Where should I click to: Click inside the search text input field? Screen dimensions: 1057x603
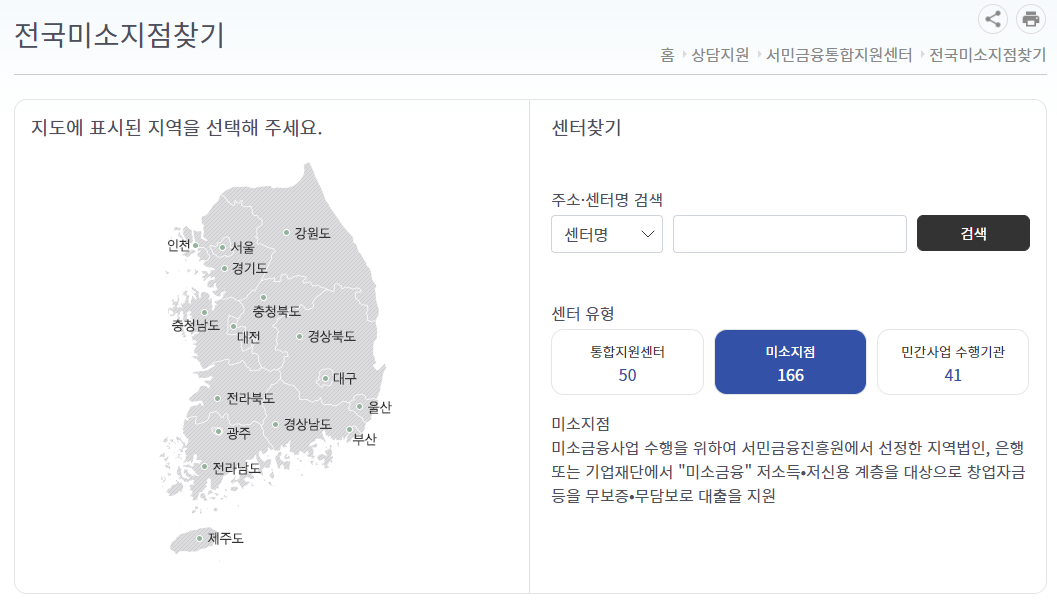[x=788, y=233]
